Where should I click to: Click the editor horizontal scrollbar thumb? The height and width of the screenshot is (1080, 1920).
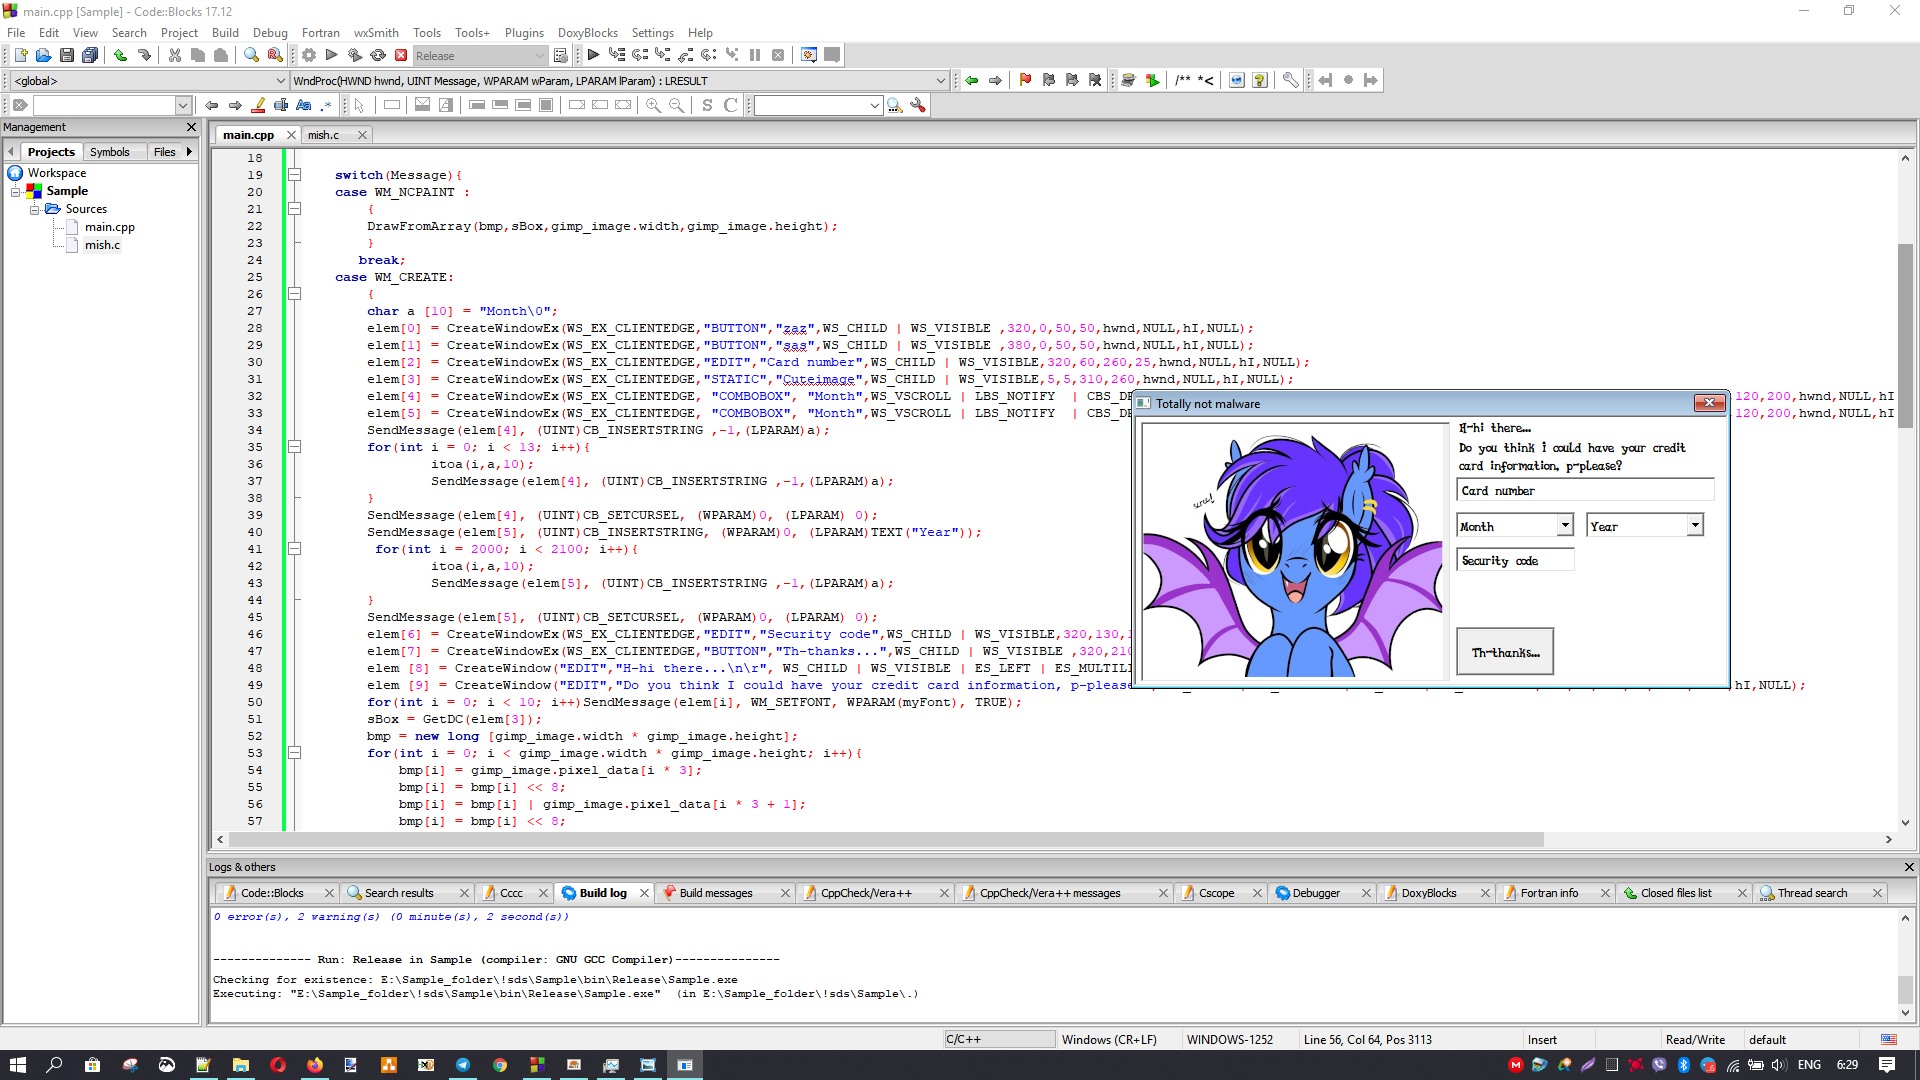[886, 840]
